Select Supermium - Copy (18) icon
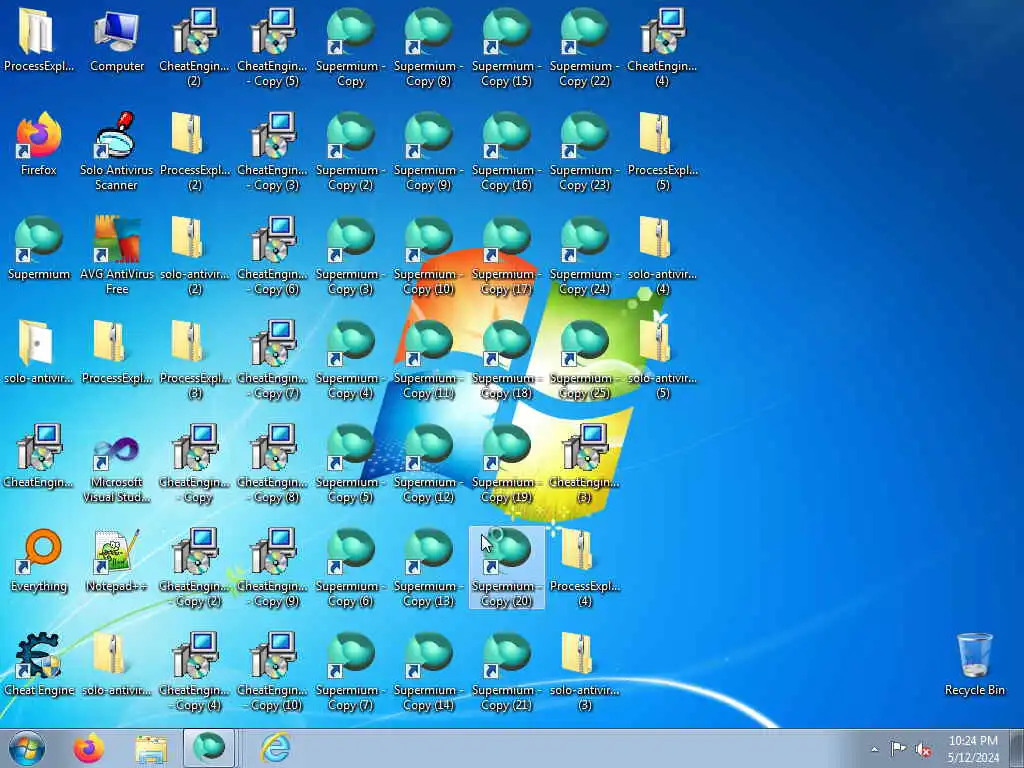This screenshot has height=768, width=1024. [507, 360]
